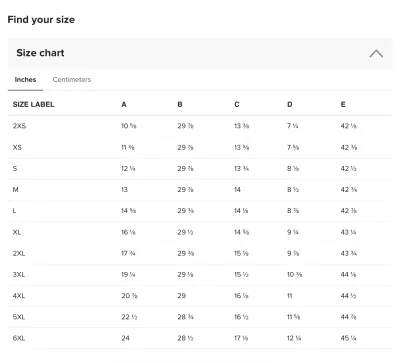The image size is (400, 363).
Task: Click column header A
Action: (x=124, y=105)
